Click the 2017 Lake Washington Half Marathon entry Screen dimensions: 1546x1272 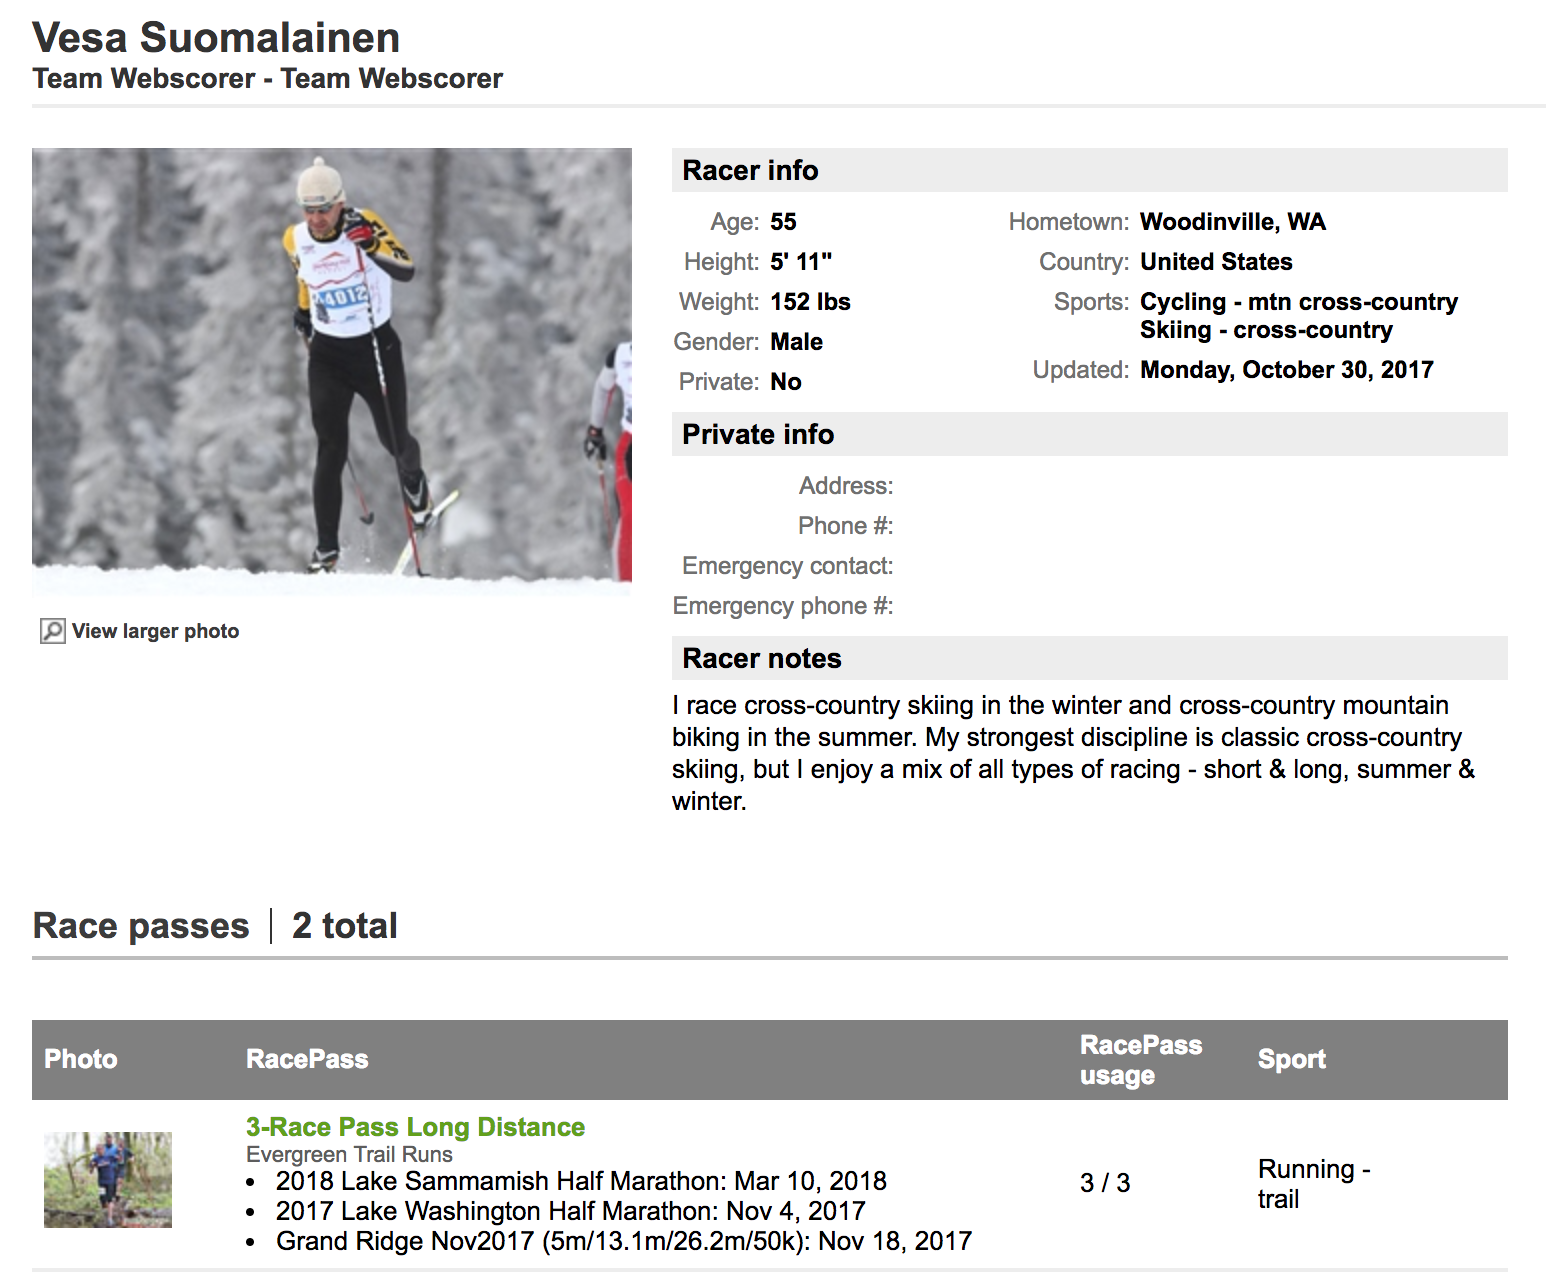570,1211
